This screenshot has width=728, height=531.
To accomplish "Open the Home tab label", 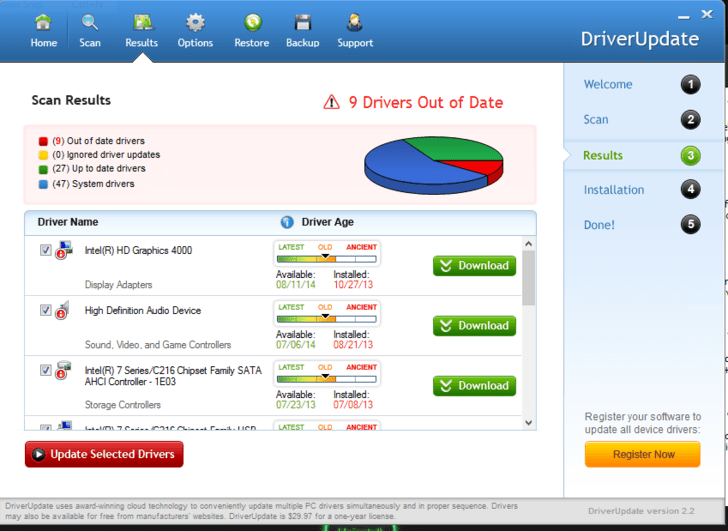I will [44, 43].
